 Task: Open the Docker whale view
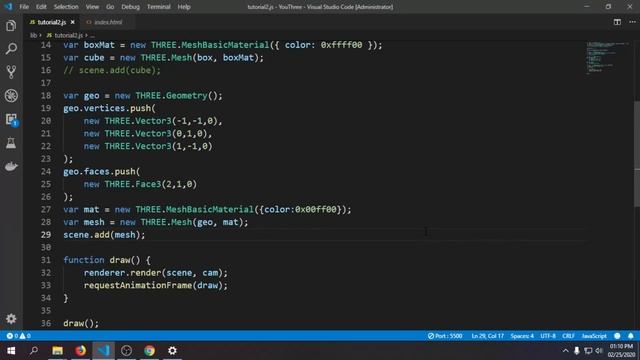(x=11, y=166)
